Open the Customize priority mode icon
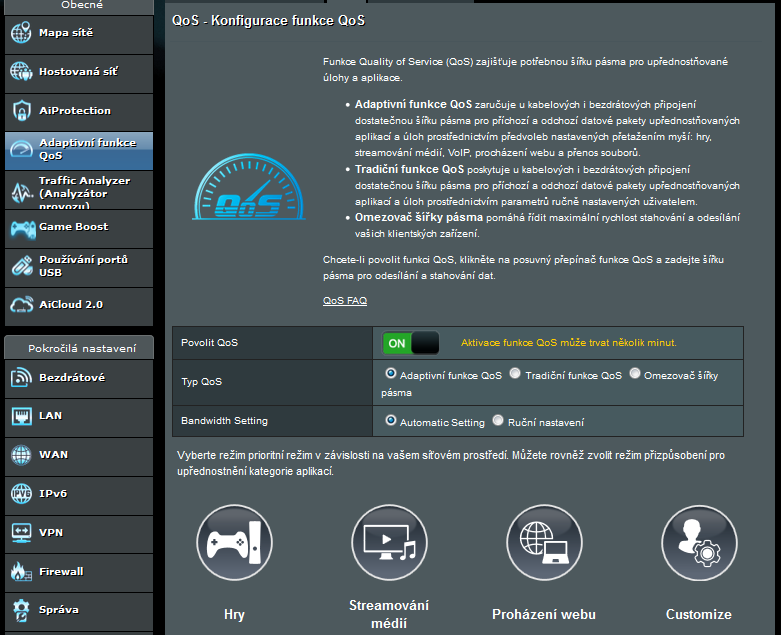Screen dimensions: 781x635 699,543
